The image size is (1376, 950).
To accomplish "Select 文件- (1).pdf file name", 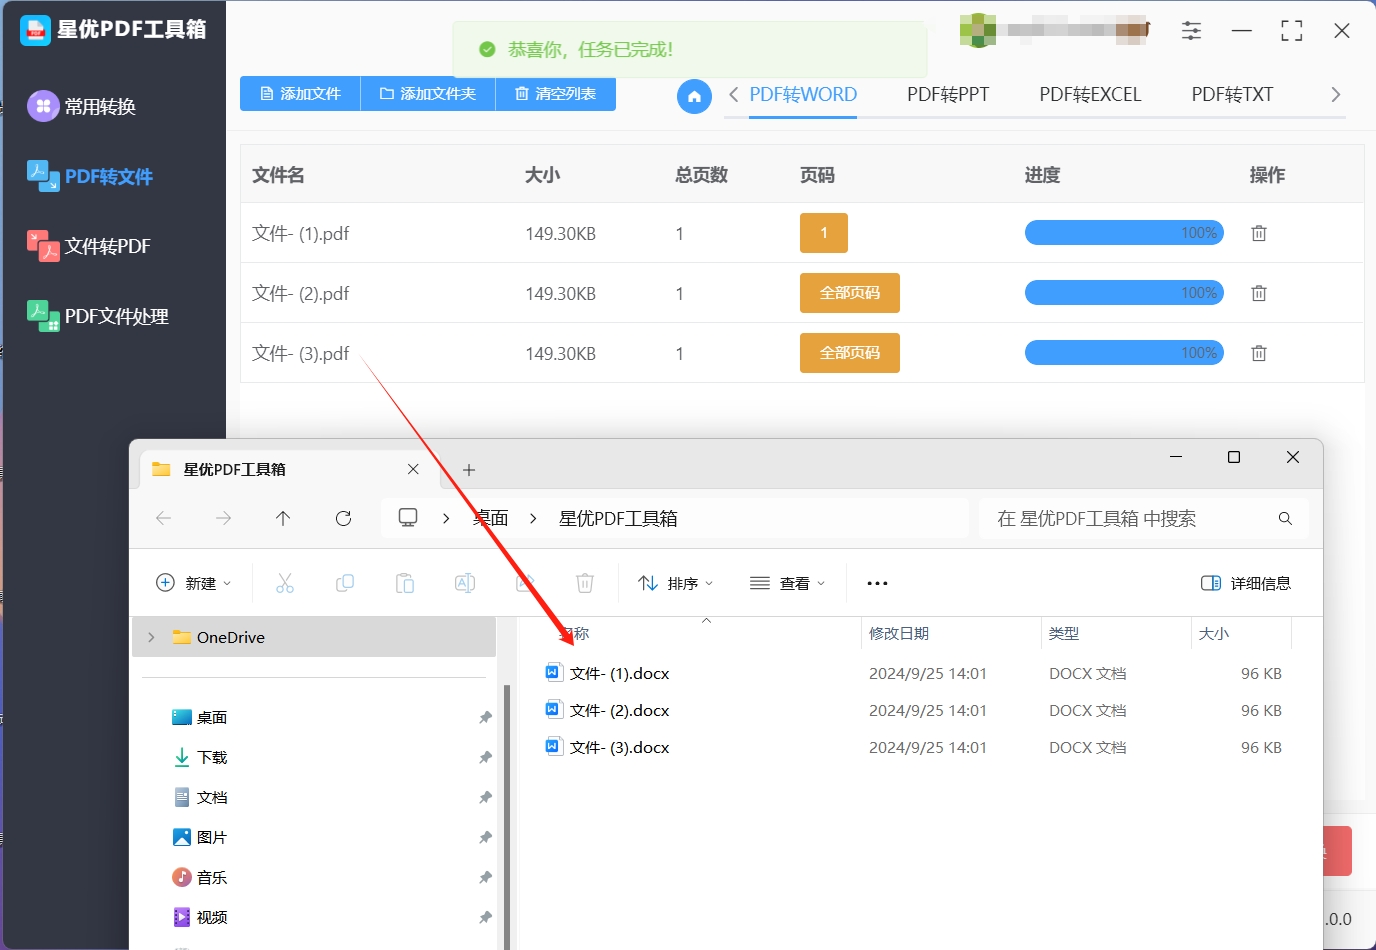I will 301,233.
